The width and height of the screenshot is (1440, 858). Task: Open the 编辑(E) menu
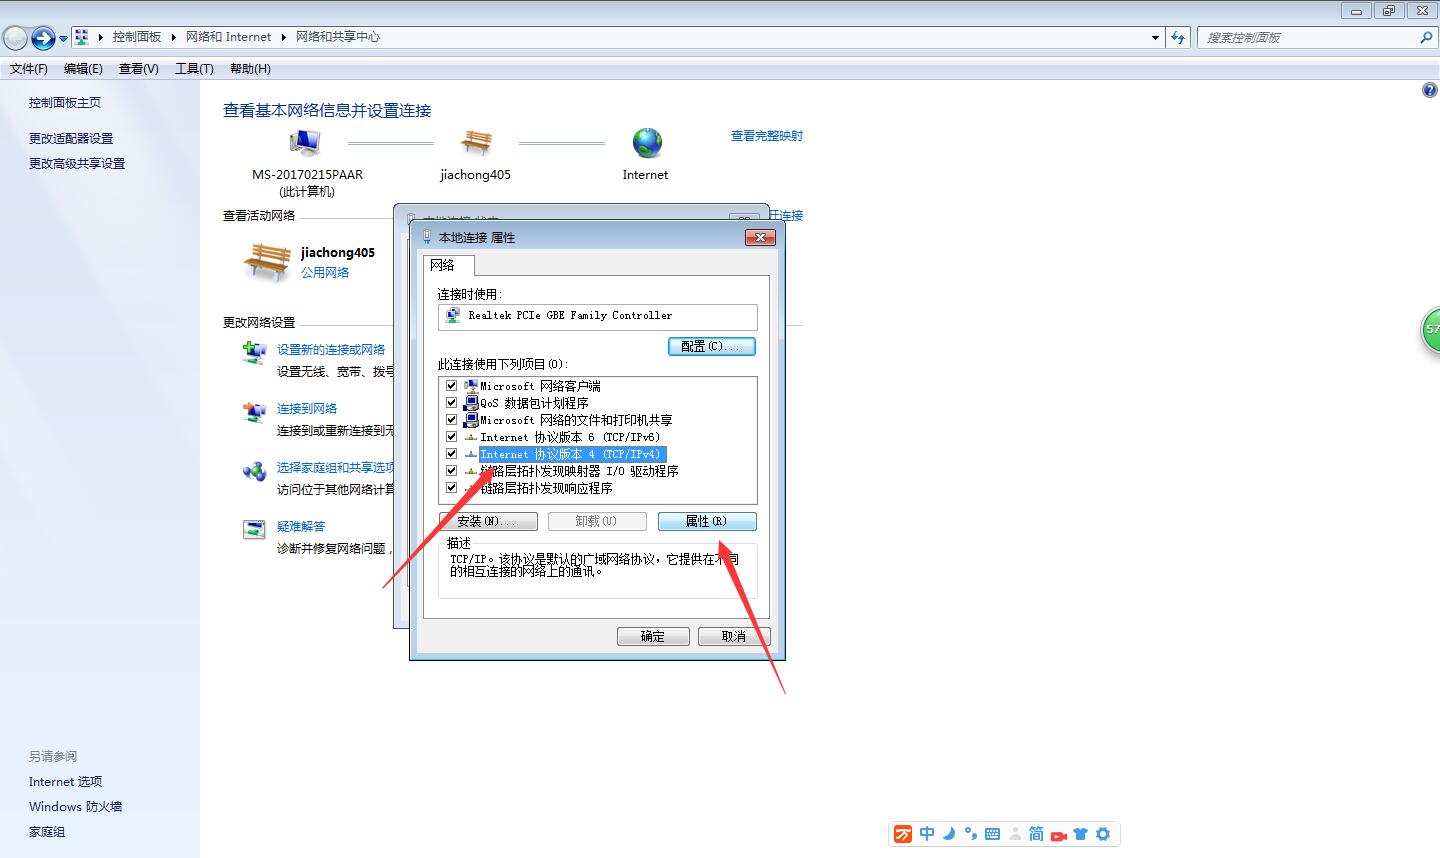tap(83, 69)
